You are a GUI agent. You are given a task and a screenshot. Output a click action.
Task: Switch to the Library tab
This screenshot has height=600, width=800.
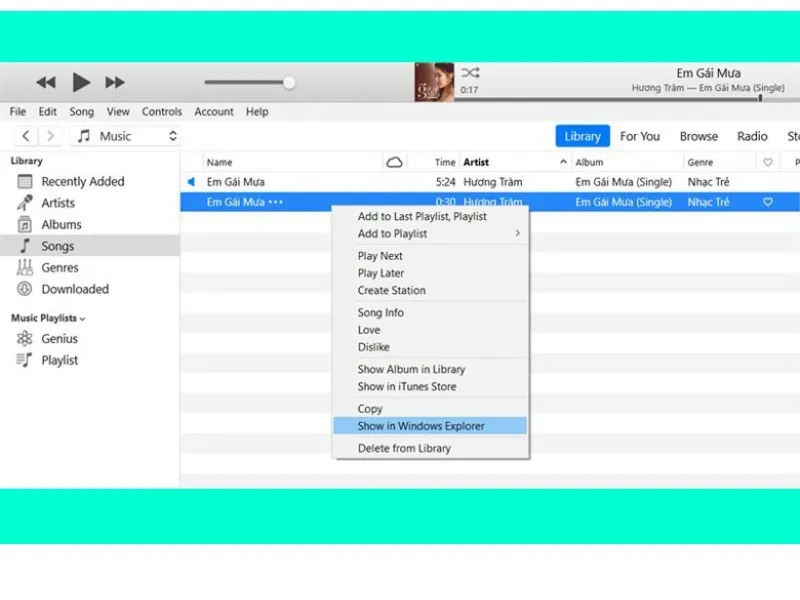click(583, 136)
